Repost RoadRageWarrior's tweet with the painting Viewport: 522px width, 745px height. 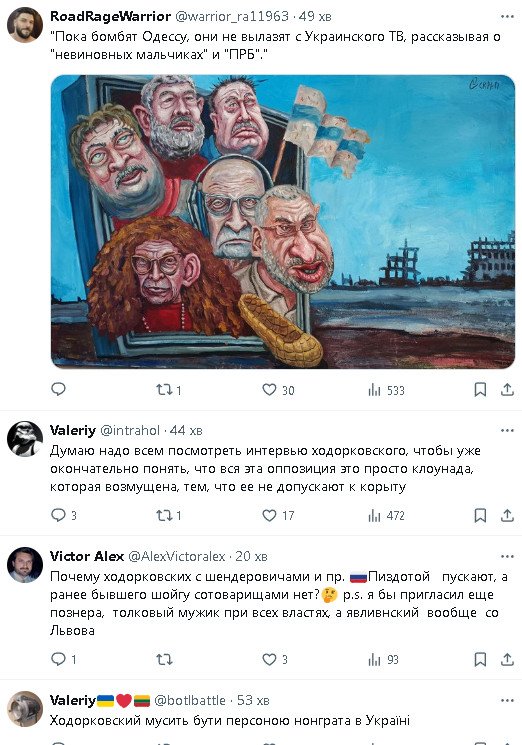coord(169,390)
